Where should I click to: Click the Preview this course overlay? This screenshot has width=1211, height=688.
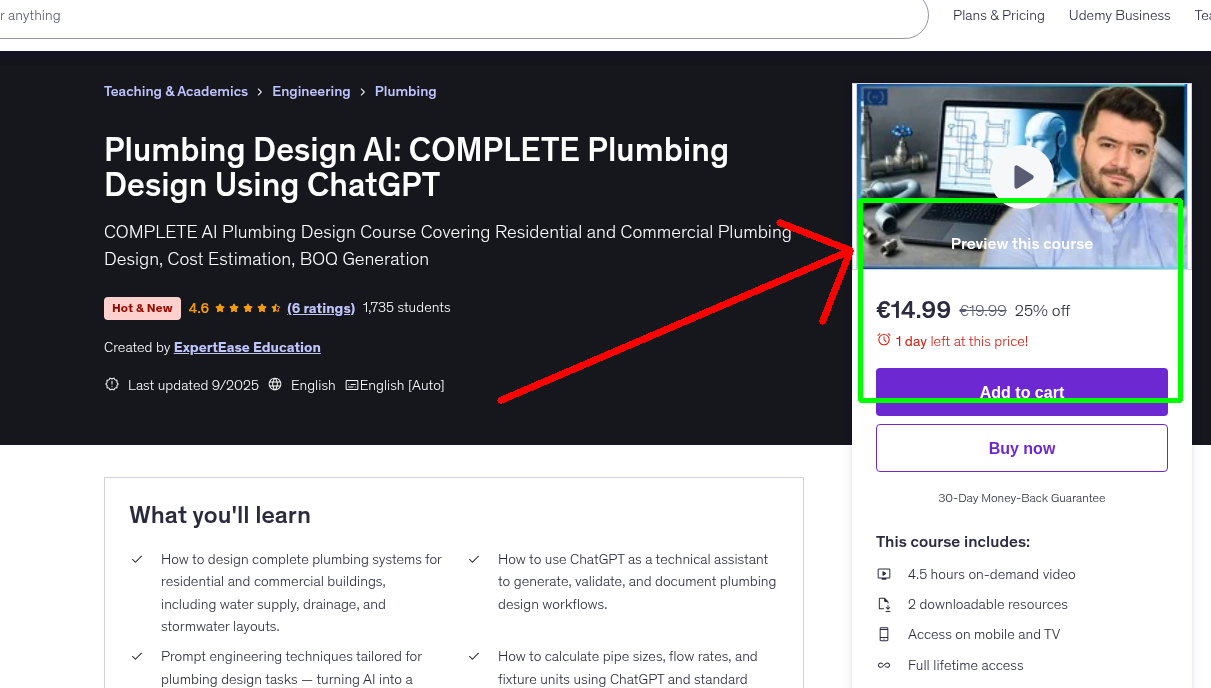coord(1021,243)
